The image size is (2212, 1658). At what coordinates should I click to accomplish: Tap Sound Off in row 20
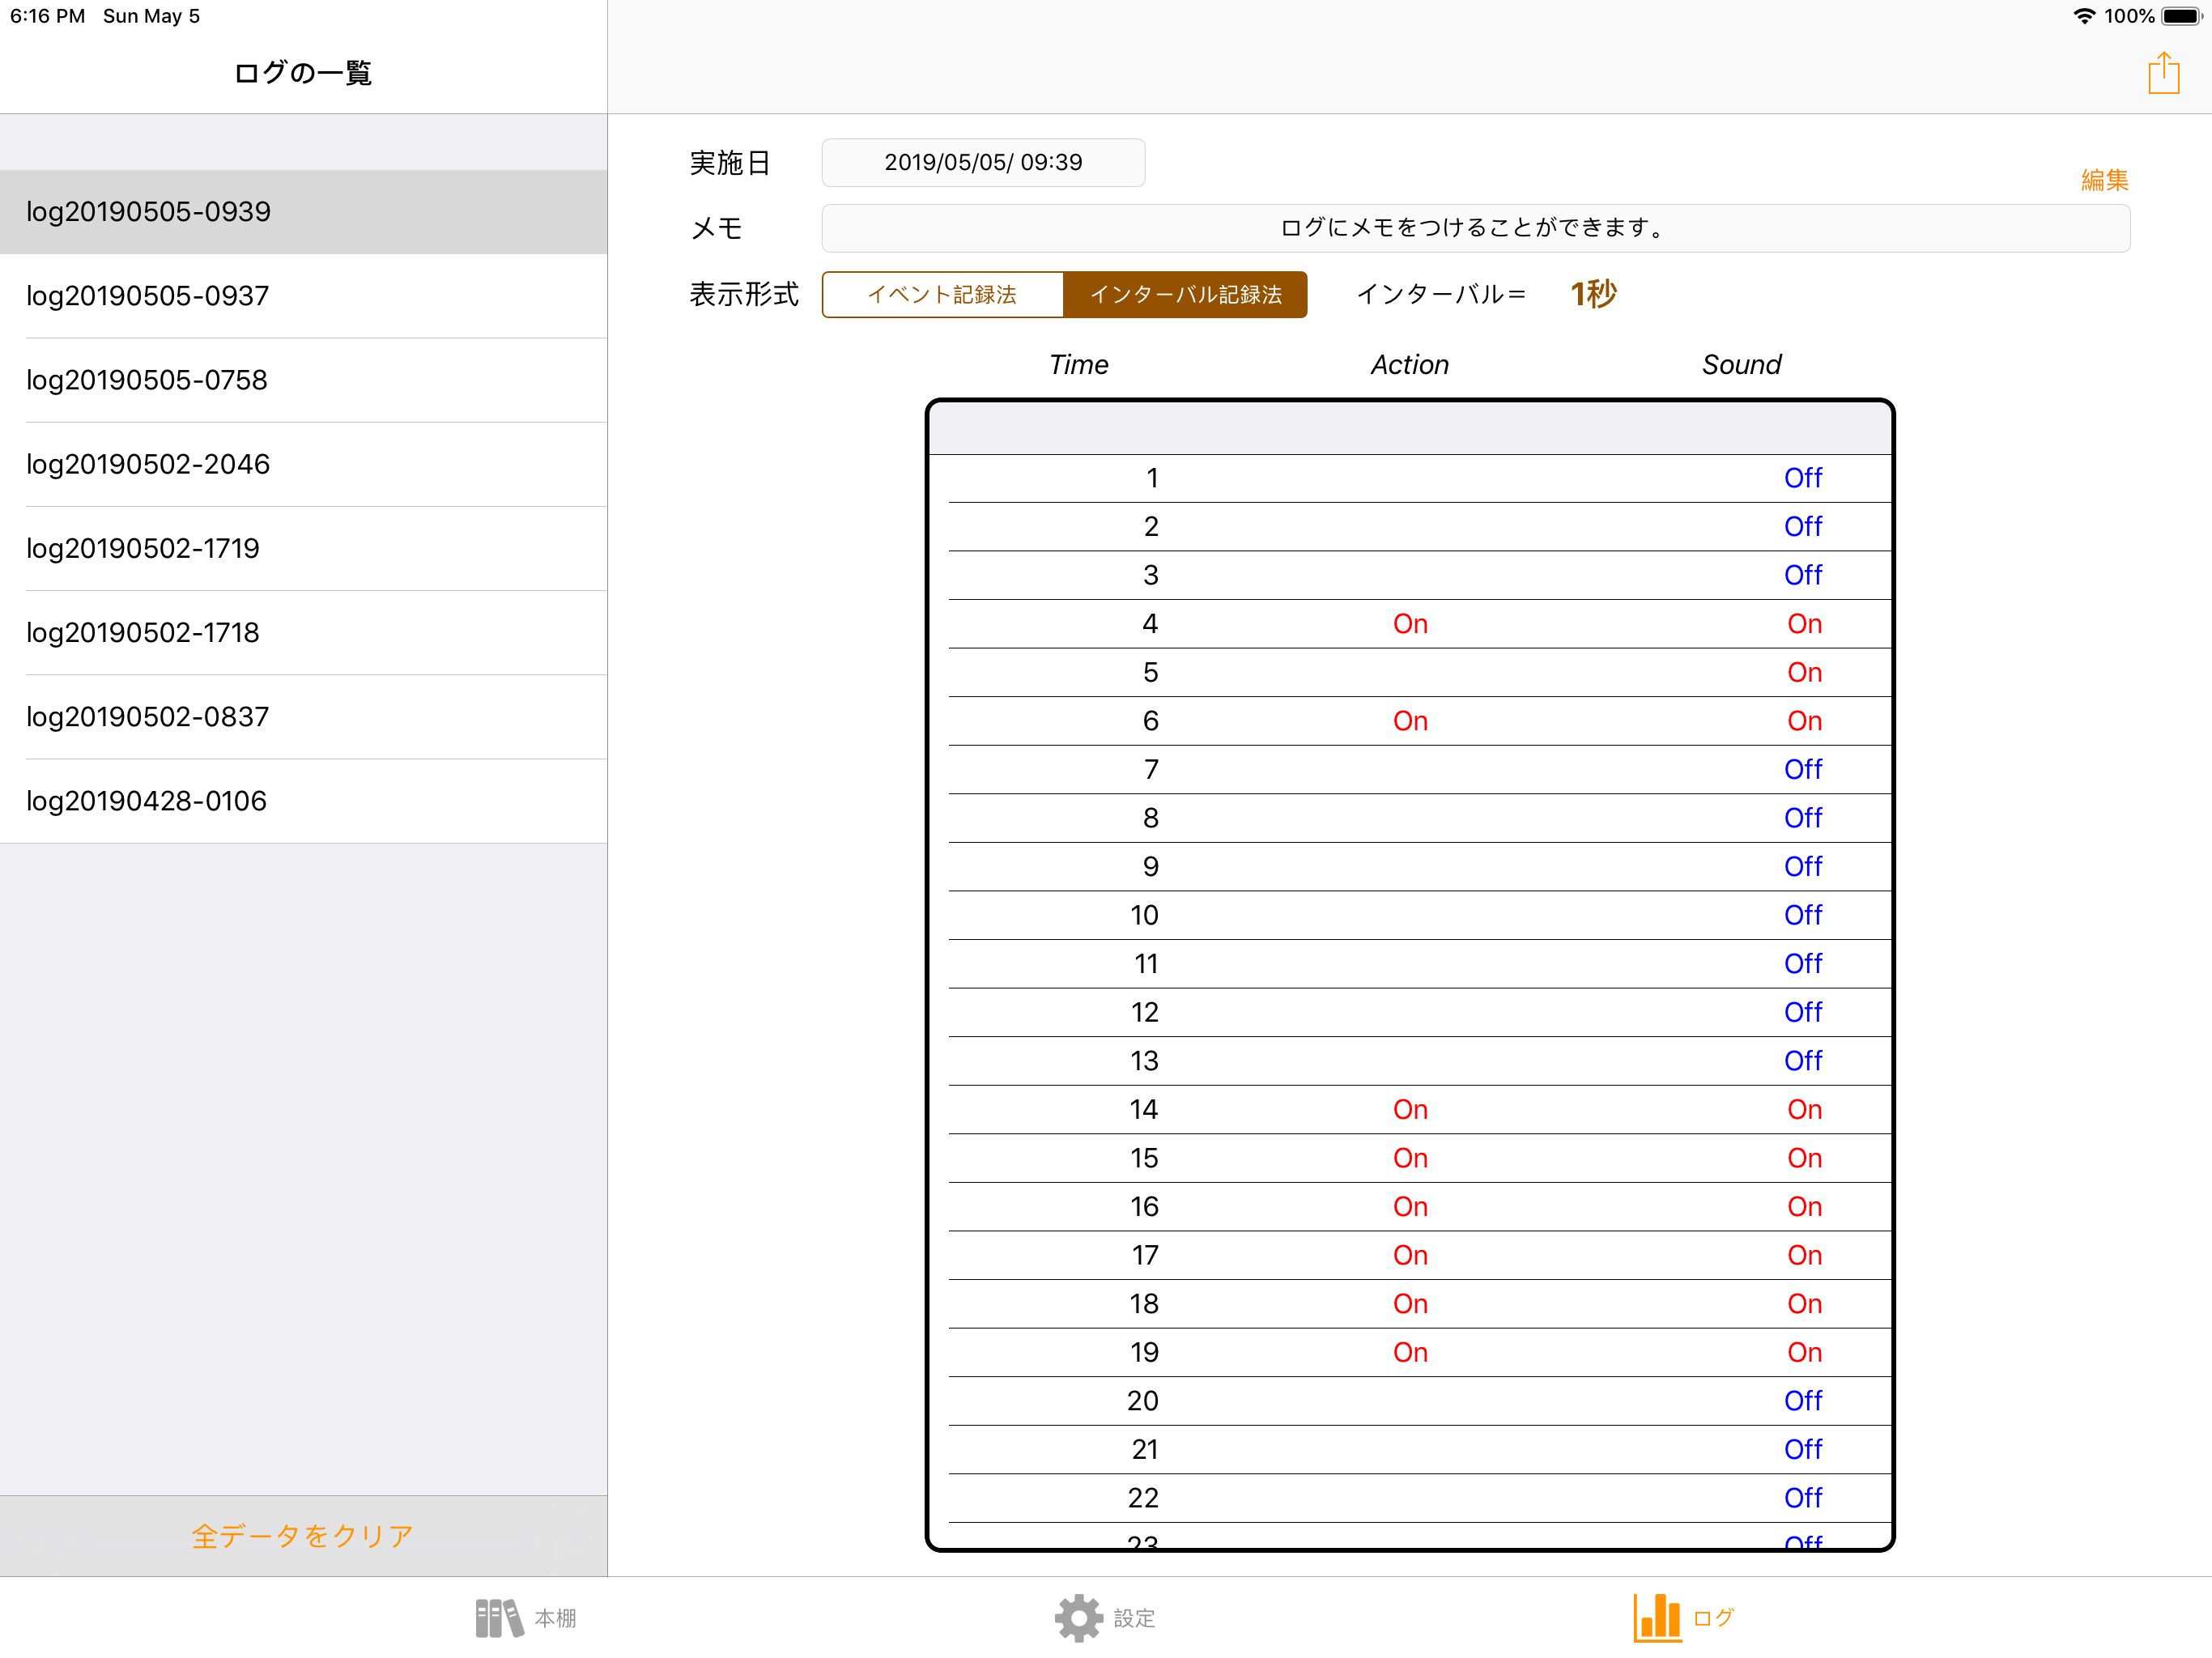coord(1803,1401)
